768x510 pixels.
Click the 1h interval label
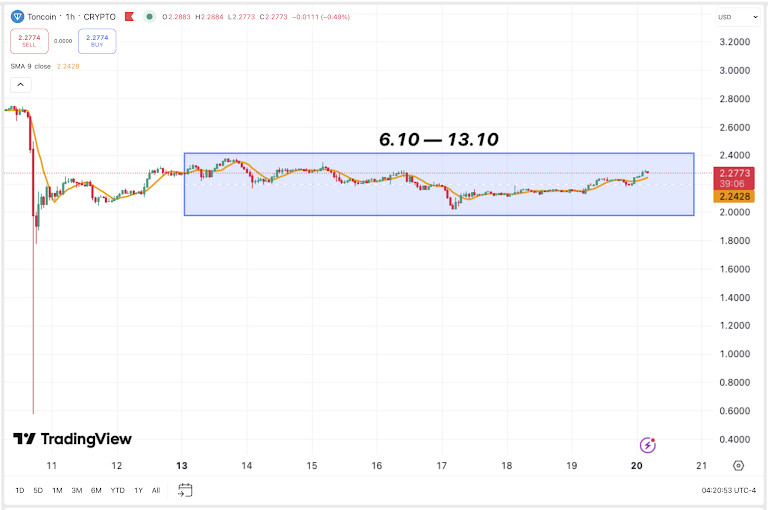(x=70, y=17)
